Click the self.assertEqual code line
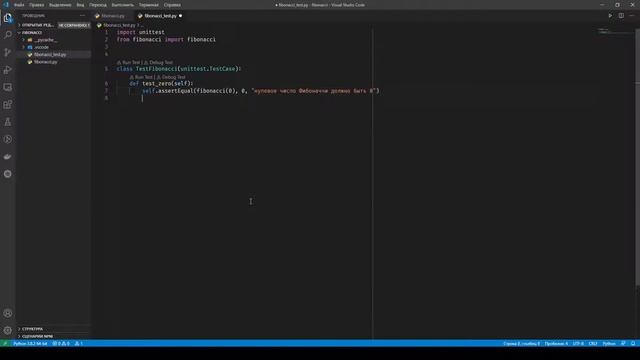640x360 pixels. click(261, 91)
